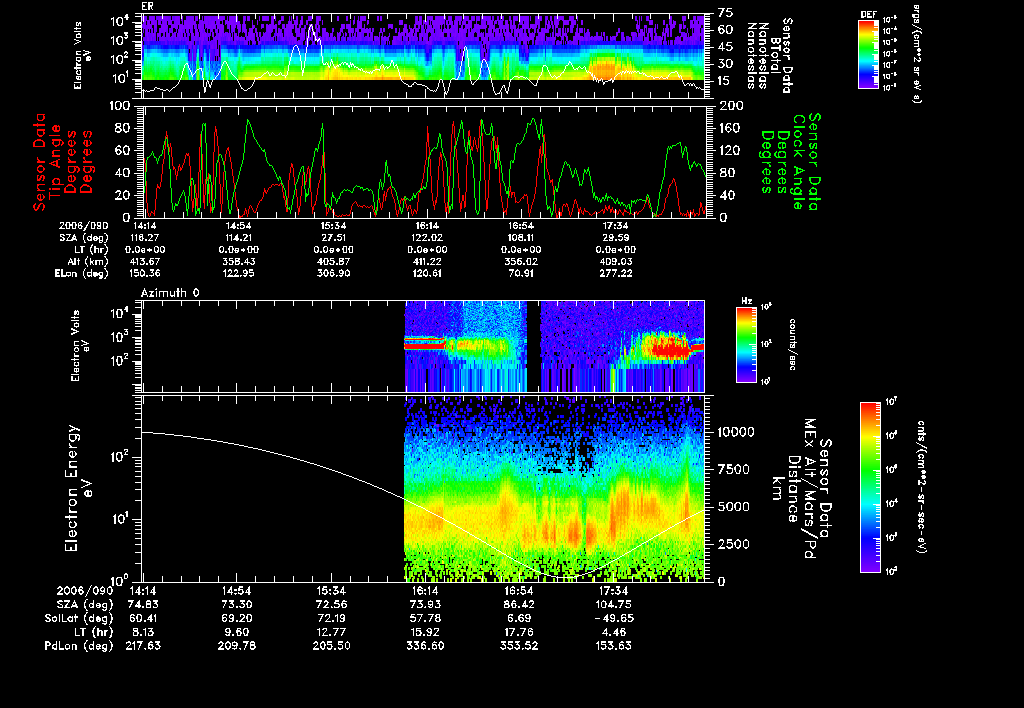The width and height of the screenshot is (1024, 708).
Task: Select ELon value '70.91'
Action: (x=521, y=274)
